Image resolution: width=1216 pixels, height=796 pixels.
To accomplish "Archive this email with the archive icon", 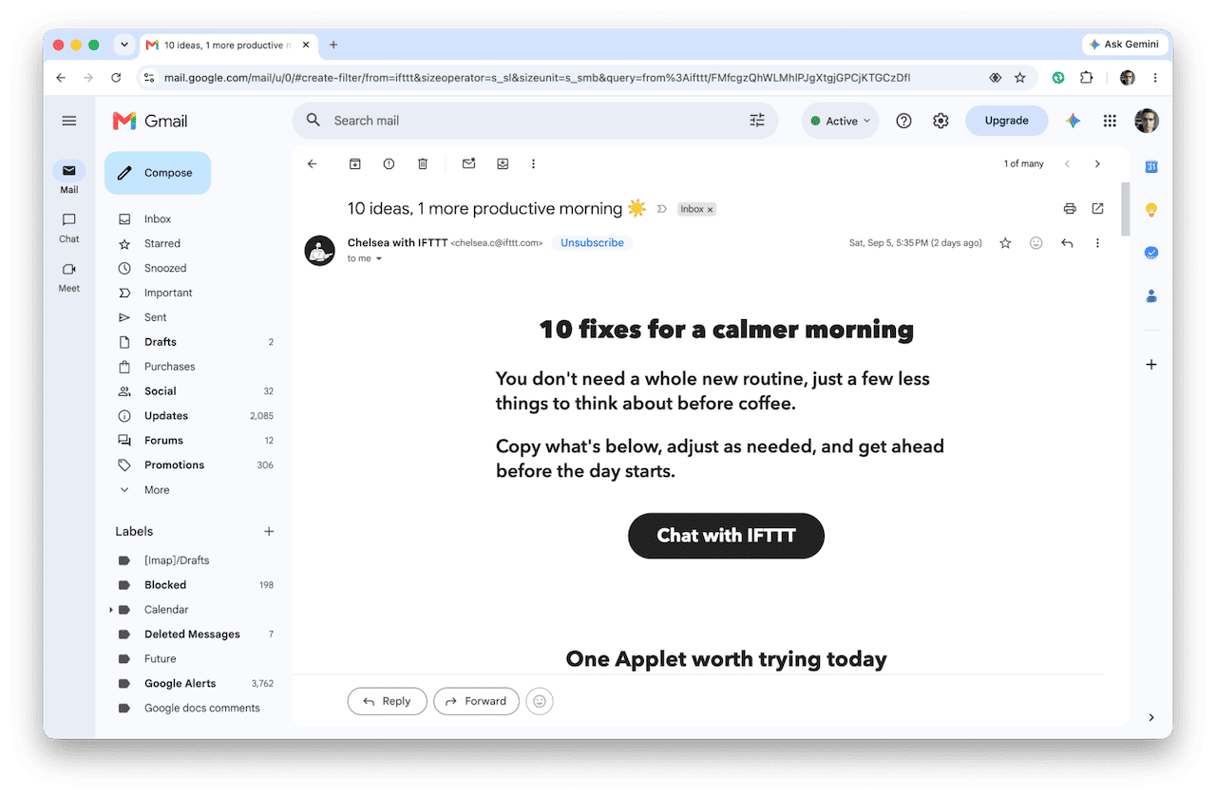I will tap(355, 164).
